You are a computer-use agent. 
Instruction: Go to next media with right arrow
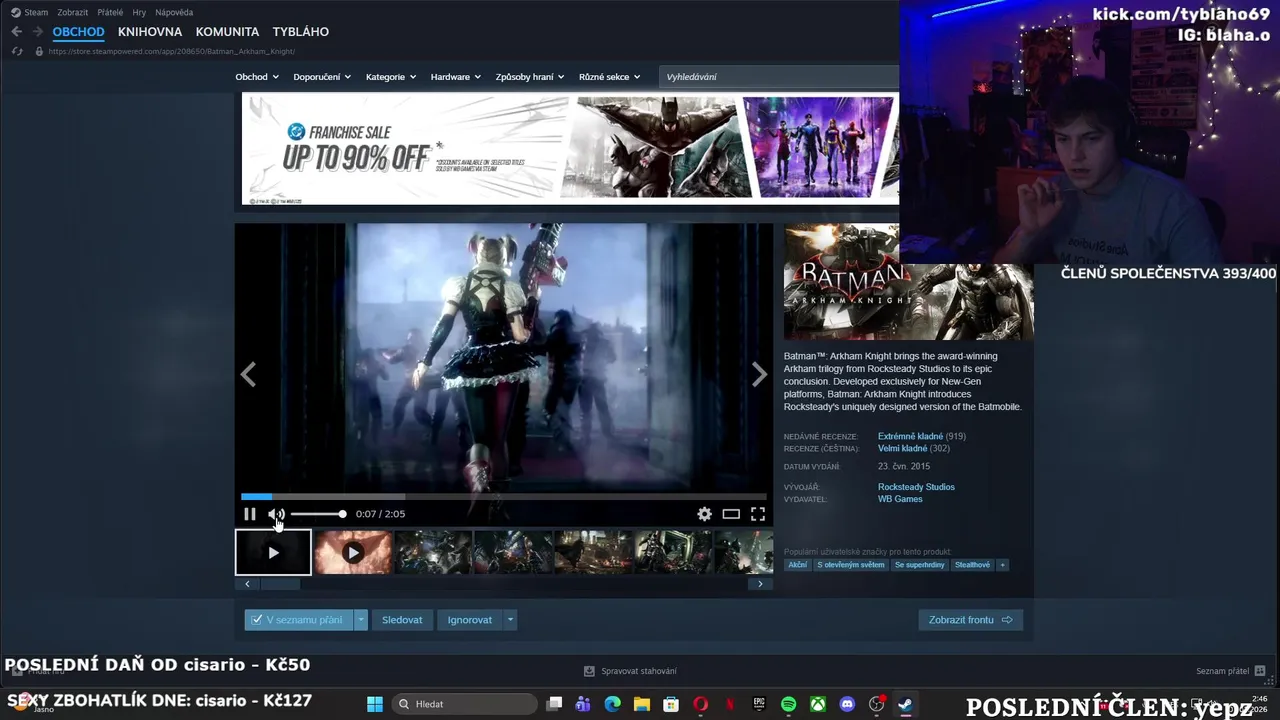759,375
